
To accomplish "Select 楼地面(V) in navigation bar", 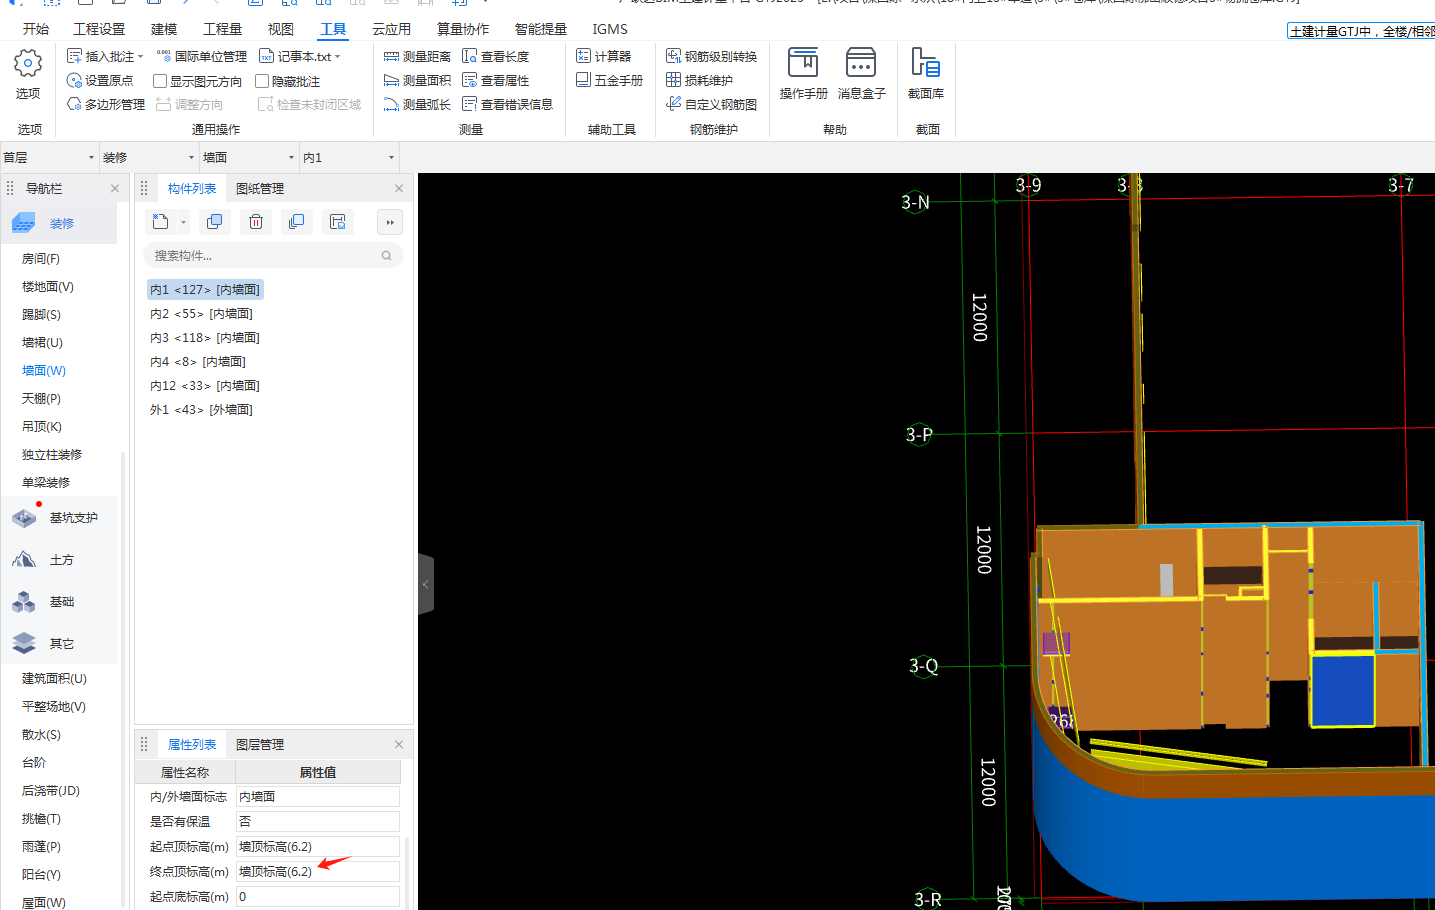I will click(48, 286).
